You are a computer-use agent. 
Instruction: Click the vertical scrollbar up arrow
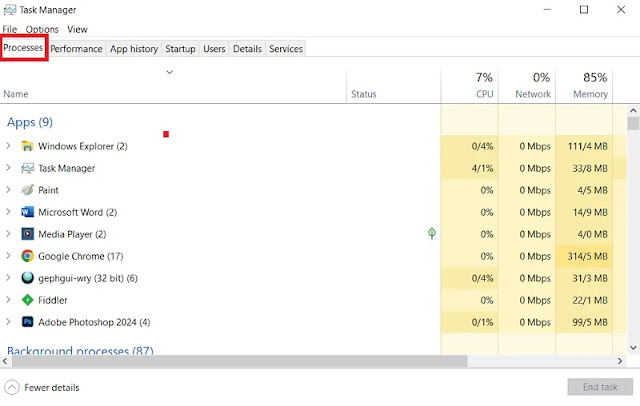coord(633,111)
